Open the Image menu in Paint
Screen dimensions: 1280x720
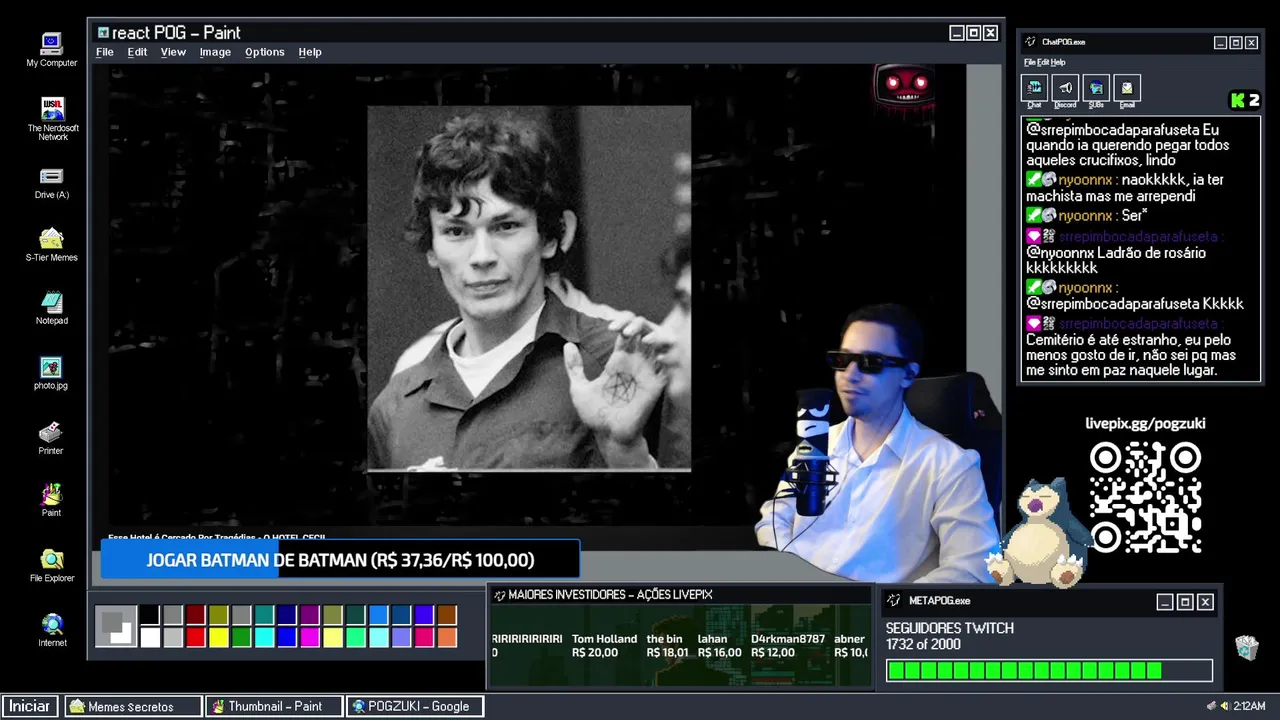tap(215, 52)
